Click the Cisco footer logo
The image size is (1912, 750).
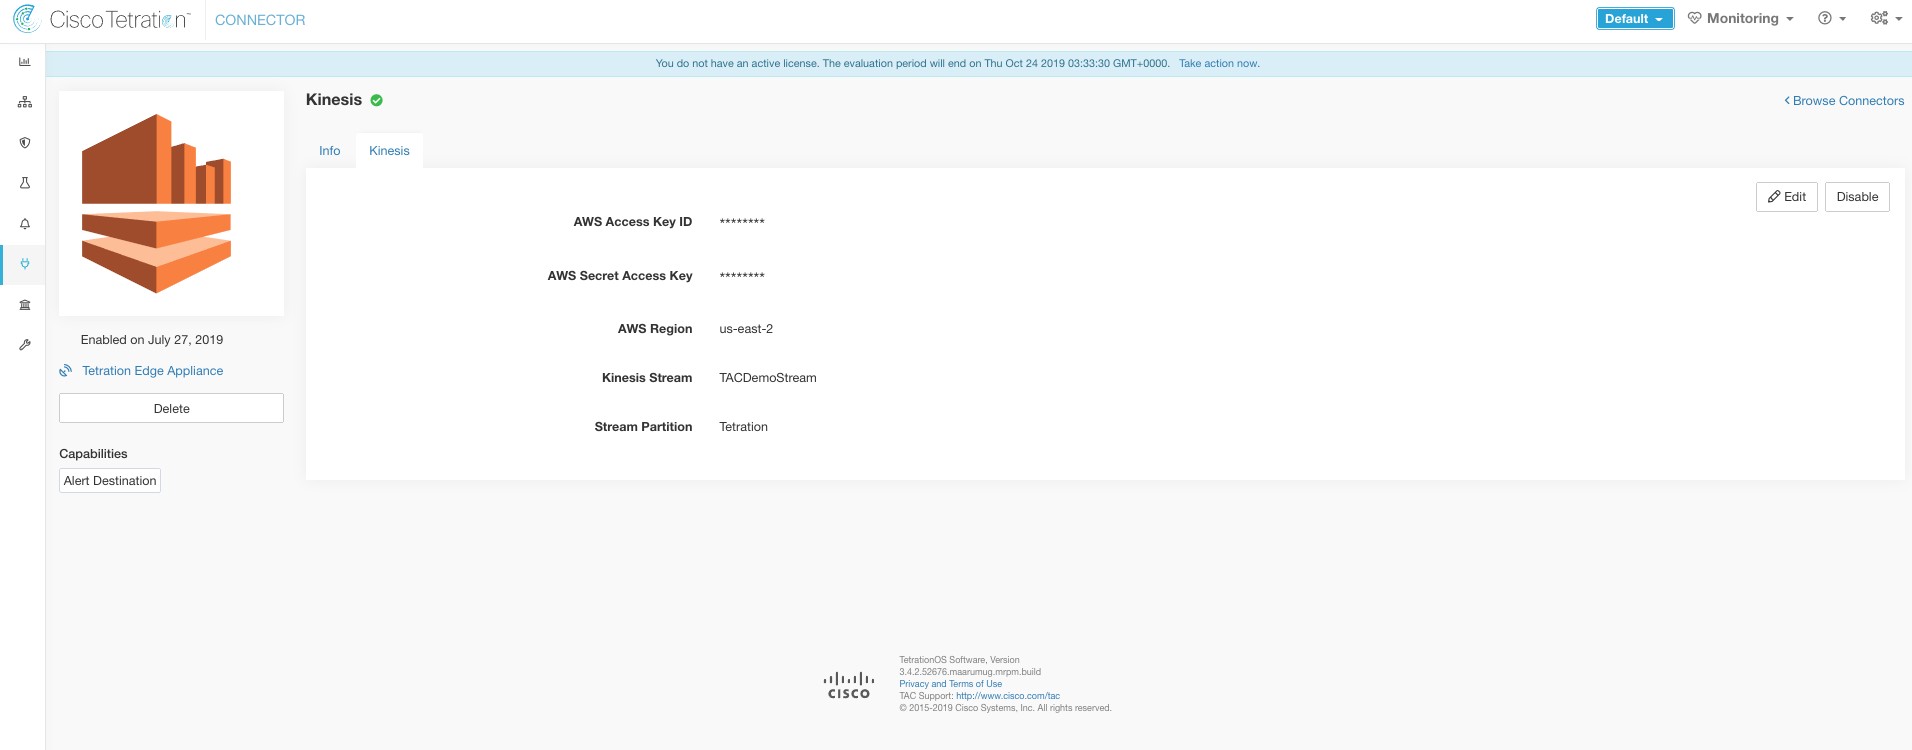coord(849,685)
